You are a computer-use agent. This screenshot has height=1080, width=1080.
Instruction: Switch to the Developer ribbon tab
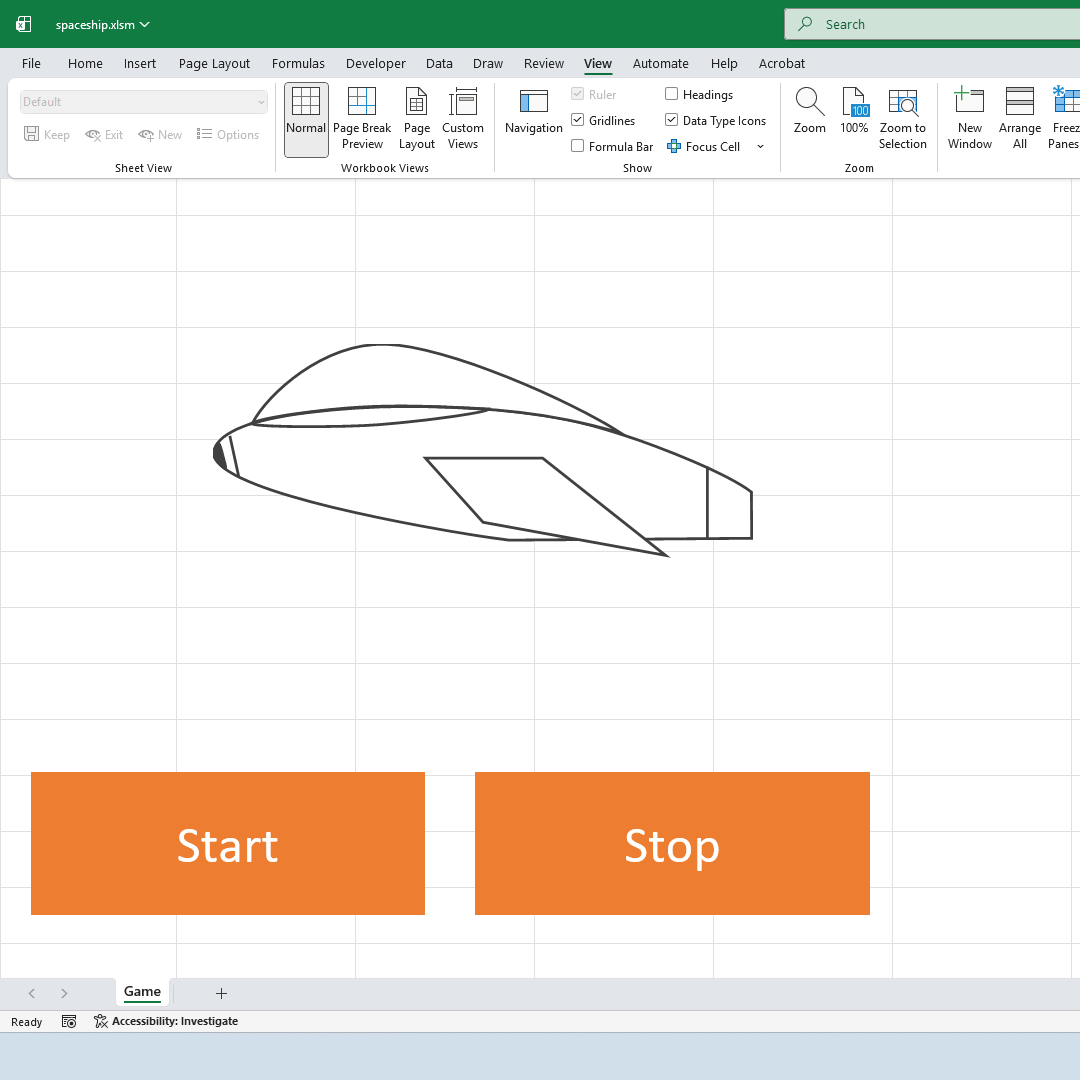pos(375,63)
